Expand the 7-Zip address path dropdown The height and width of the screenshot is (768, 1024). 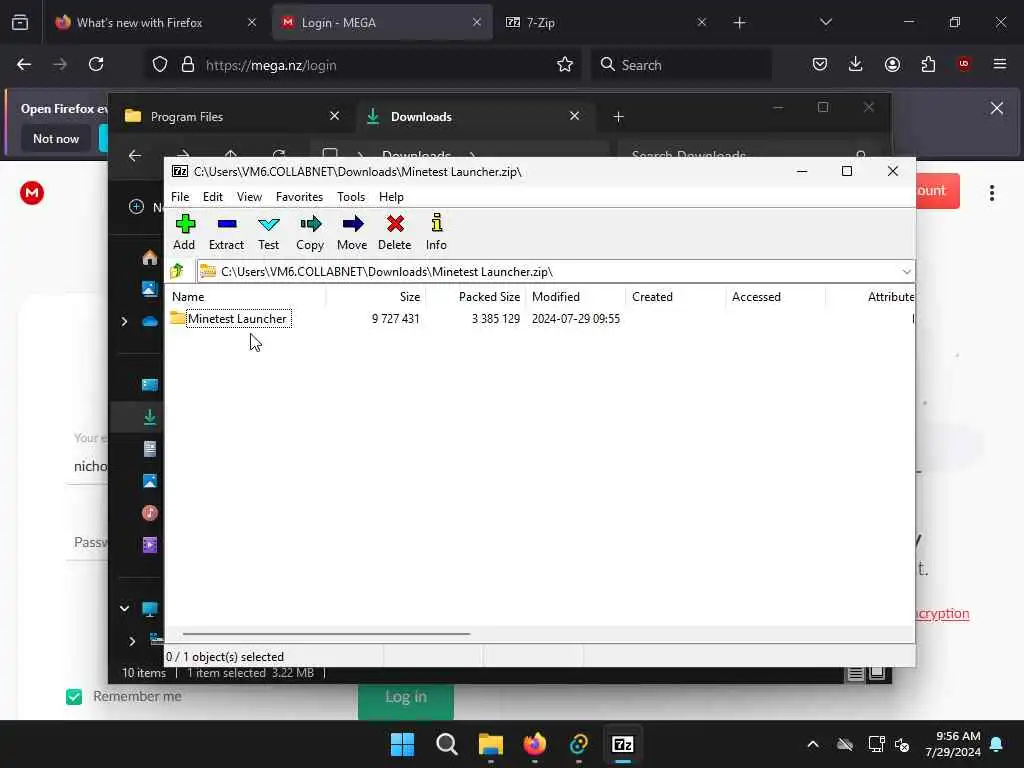[x=906, y=272]
